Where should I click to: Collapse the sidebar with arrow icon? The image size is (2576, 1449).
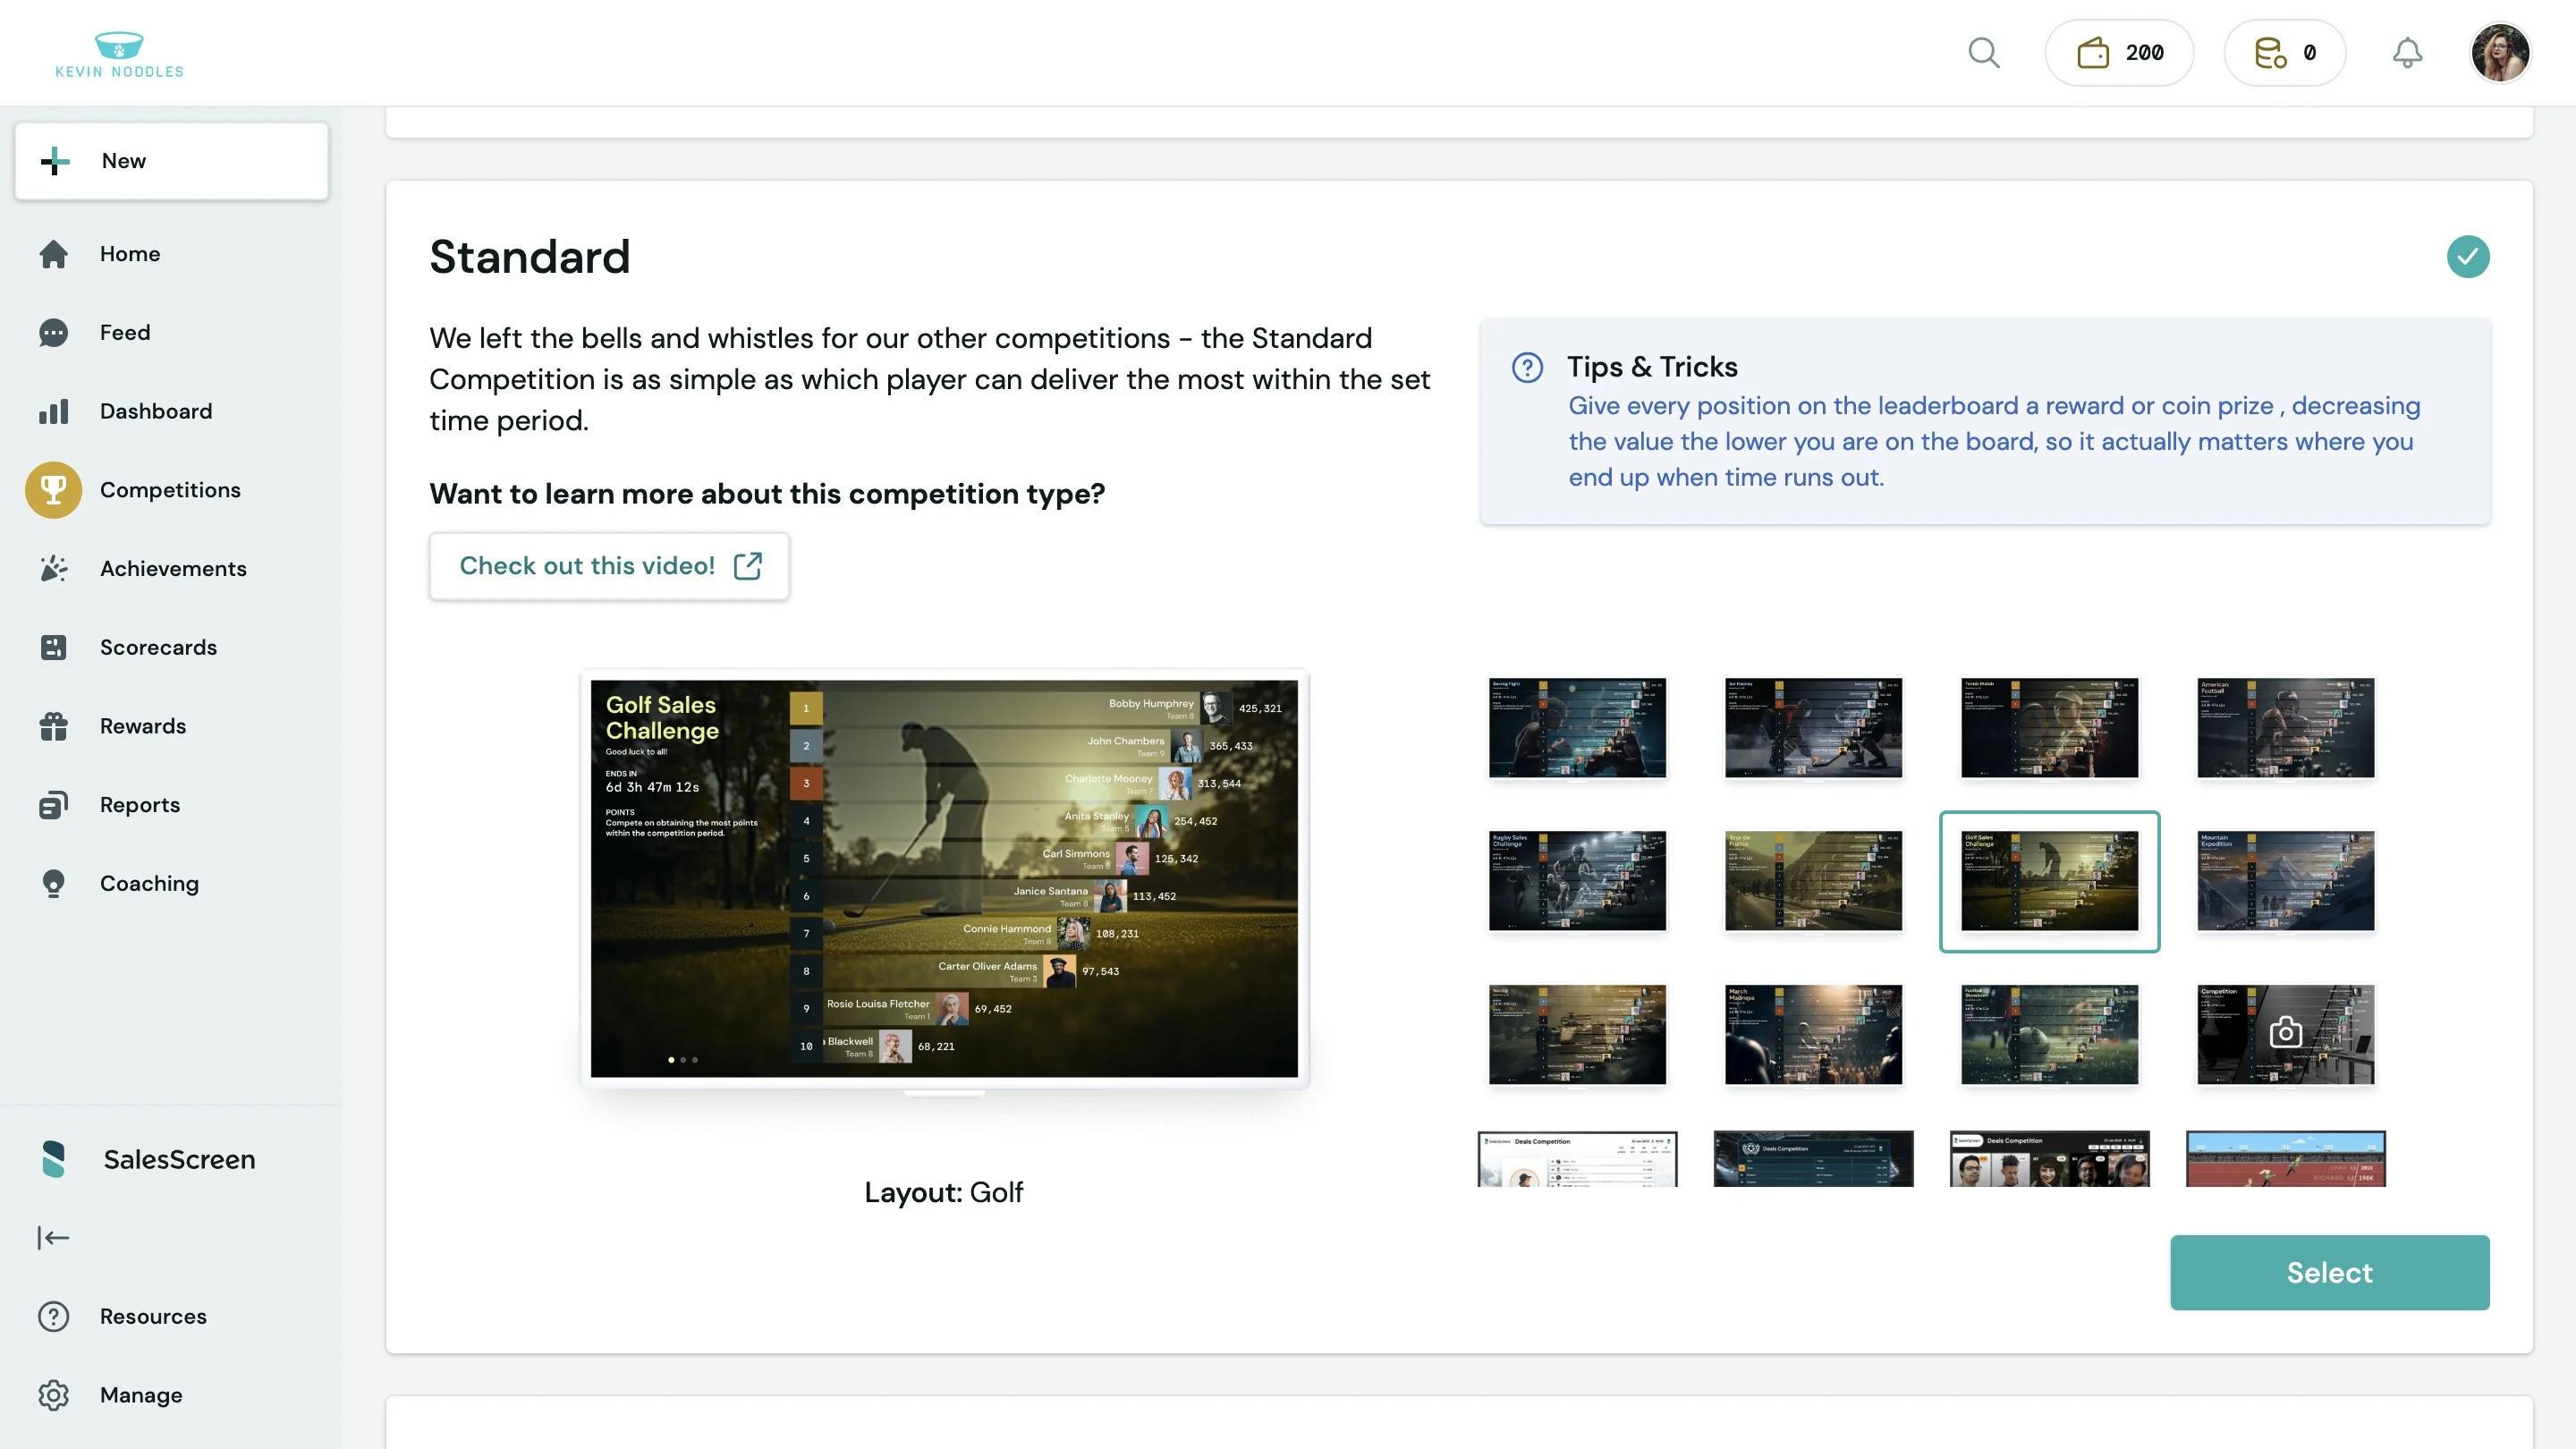click(x=53, y=1238)
